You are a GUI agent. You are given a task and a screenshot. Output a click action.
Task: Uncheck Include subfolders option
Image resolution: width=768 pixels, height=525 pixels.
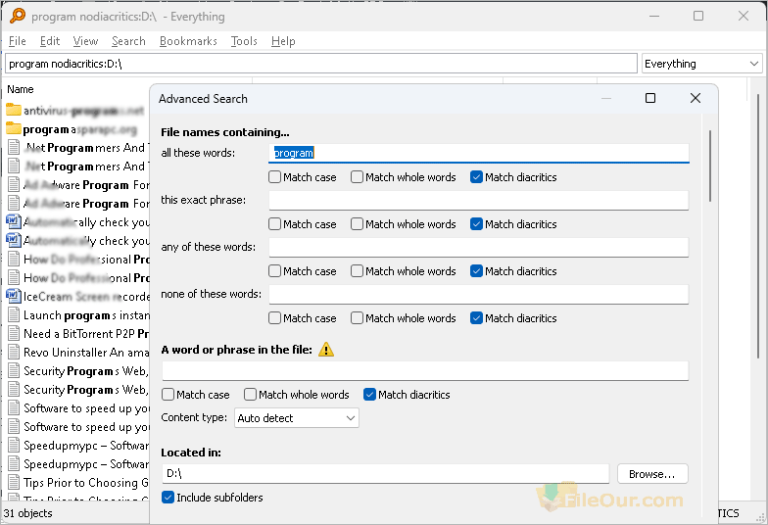coord(168,497)
